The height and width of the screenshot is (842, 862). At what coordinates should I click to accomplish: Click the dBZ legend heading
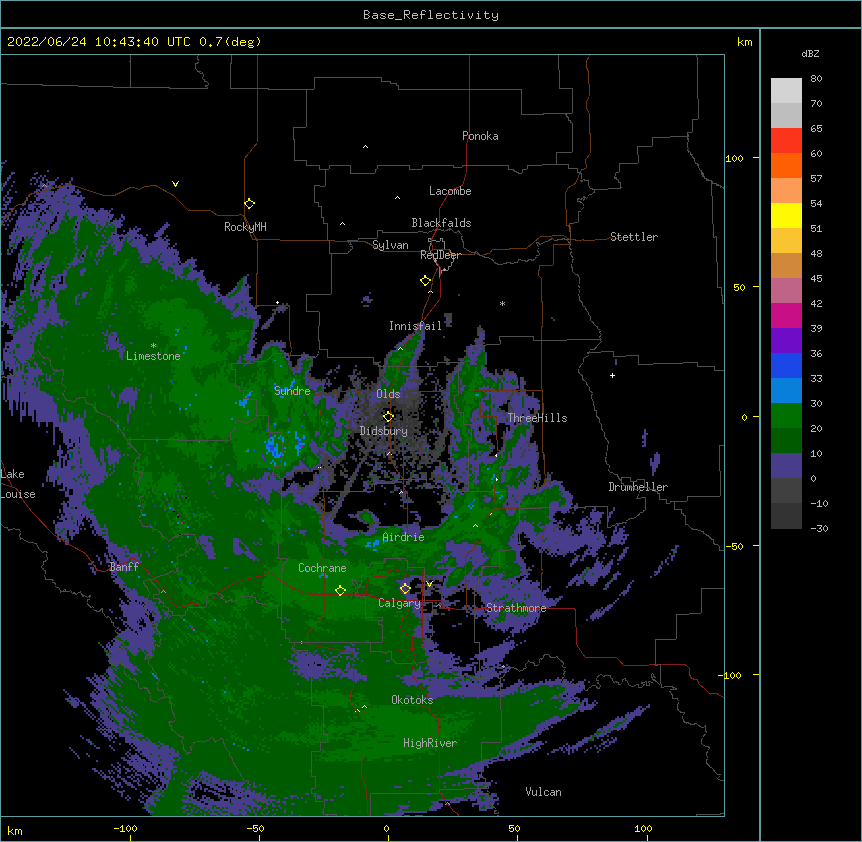click(x=810, y=53)
